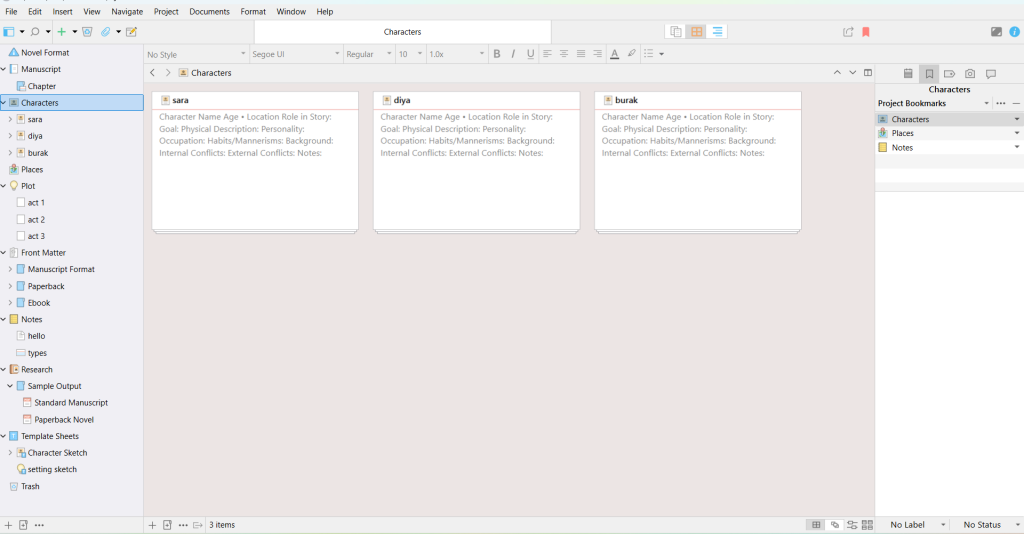Screen dimensions: 1024x534
Task: Open the Inspector Snapshots camera tab
Action: pyautogui.click(x=970, y=74)
